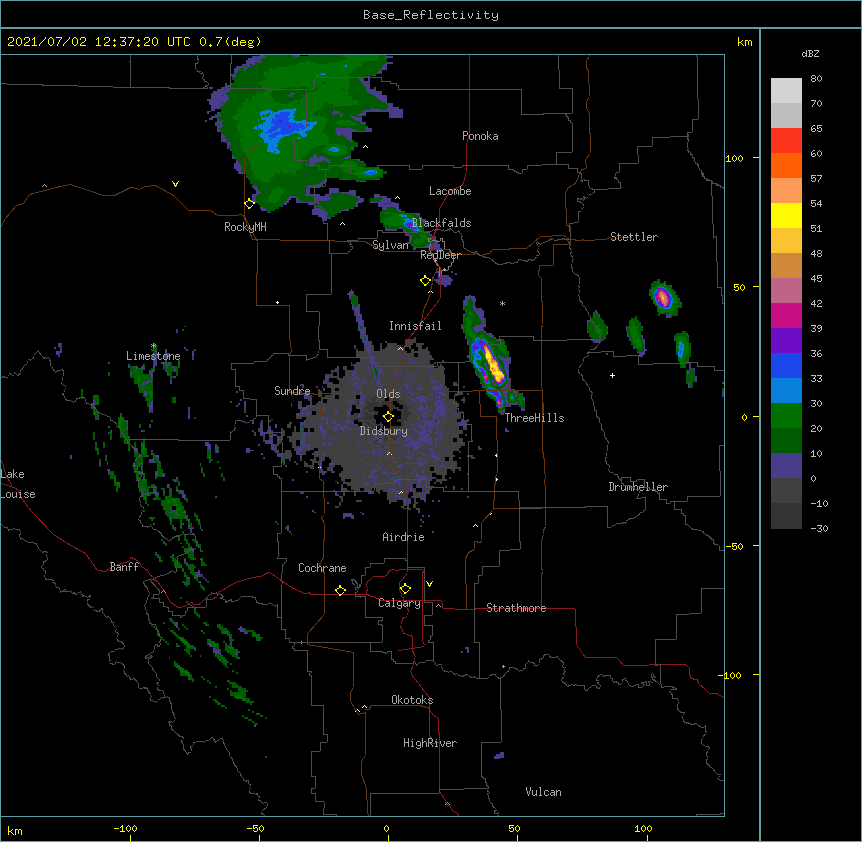The image size is (862, 842).
Task: Click the Sylvan label
Action: pyautogui.click(x=390, y=245)
